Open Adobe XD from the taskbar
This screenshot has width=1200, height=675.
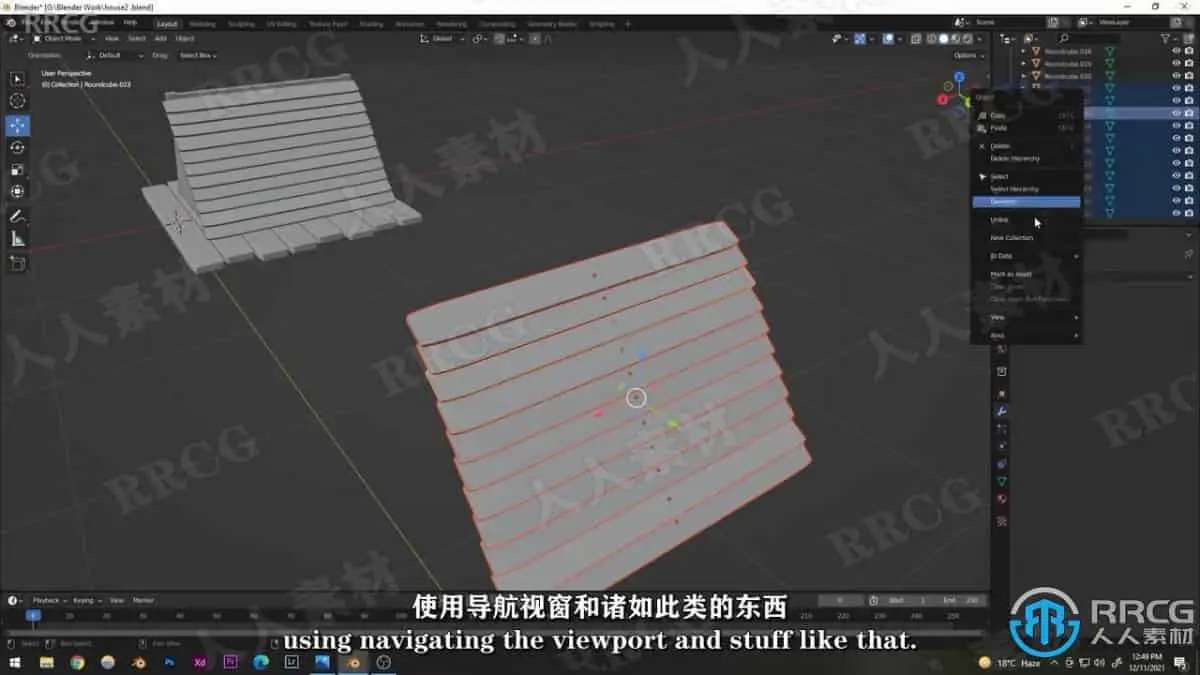tap(200, 662)
